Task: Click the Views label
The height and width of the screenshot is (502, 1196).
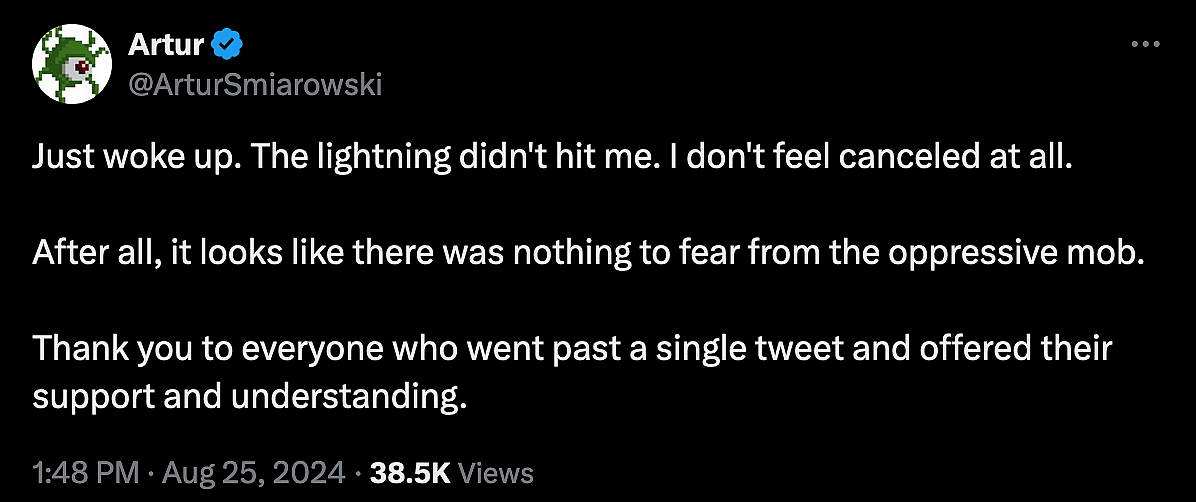Action: click(x=497, y=473)
